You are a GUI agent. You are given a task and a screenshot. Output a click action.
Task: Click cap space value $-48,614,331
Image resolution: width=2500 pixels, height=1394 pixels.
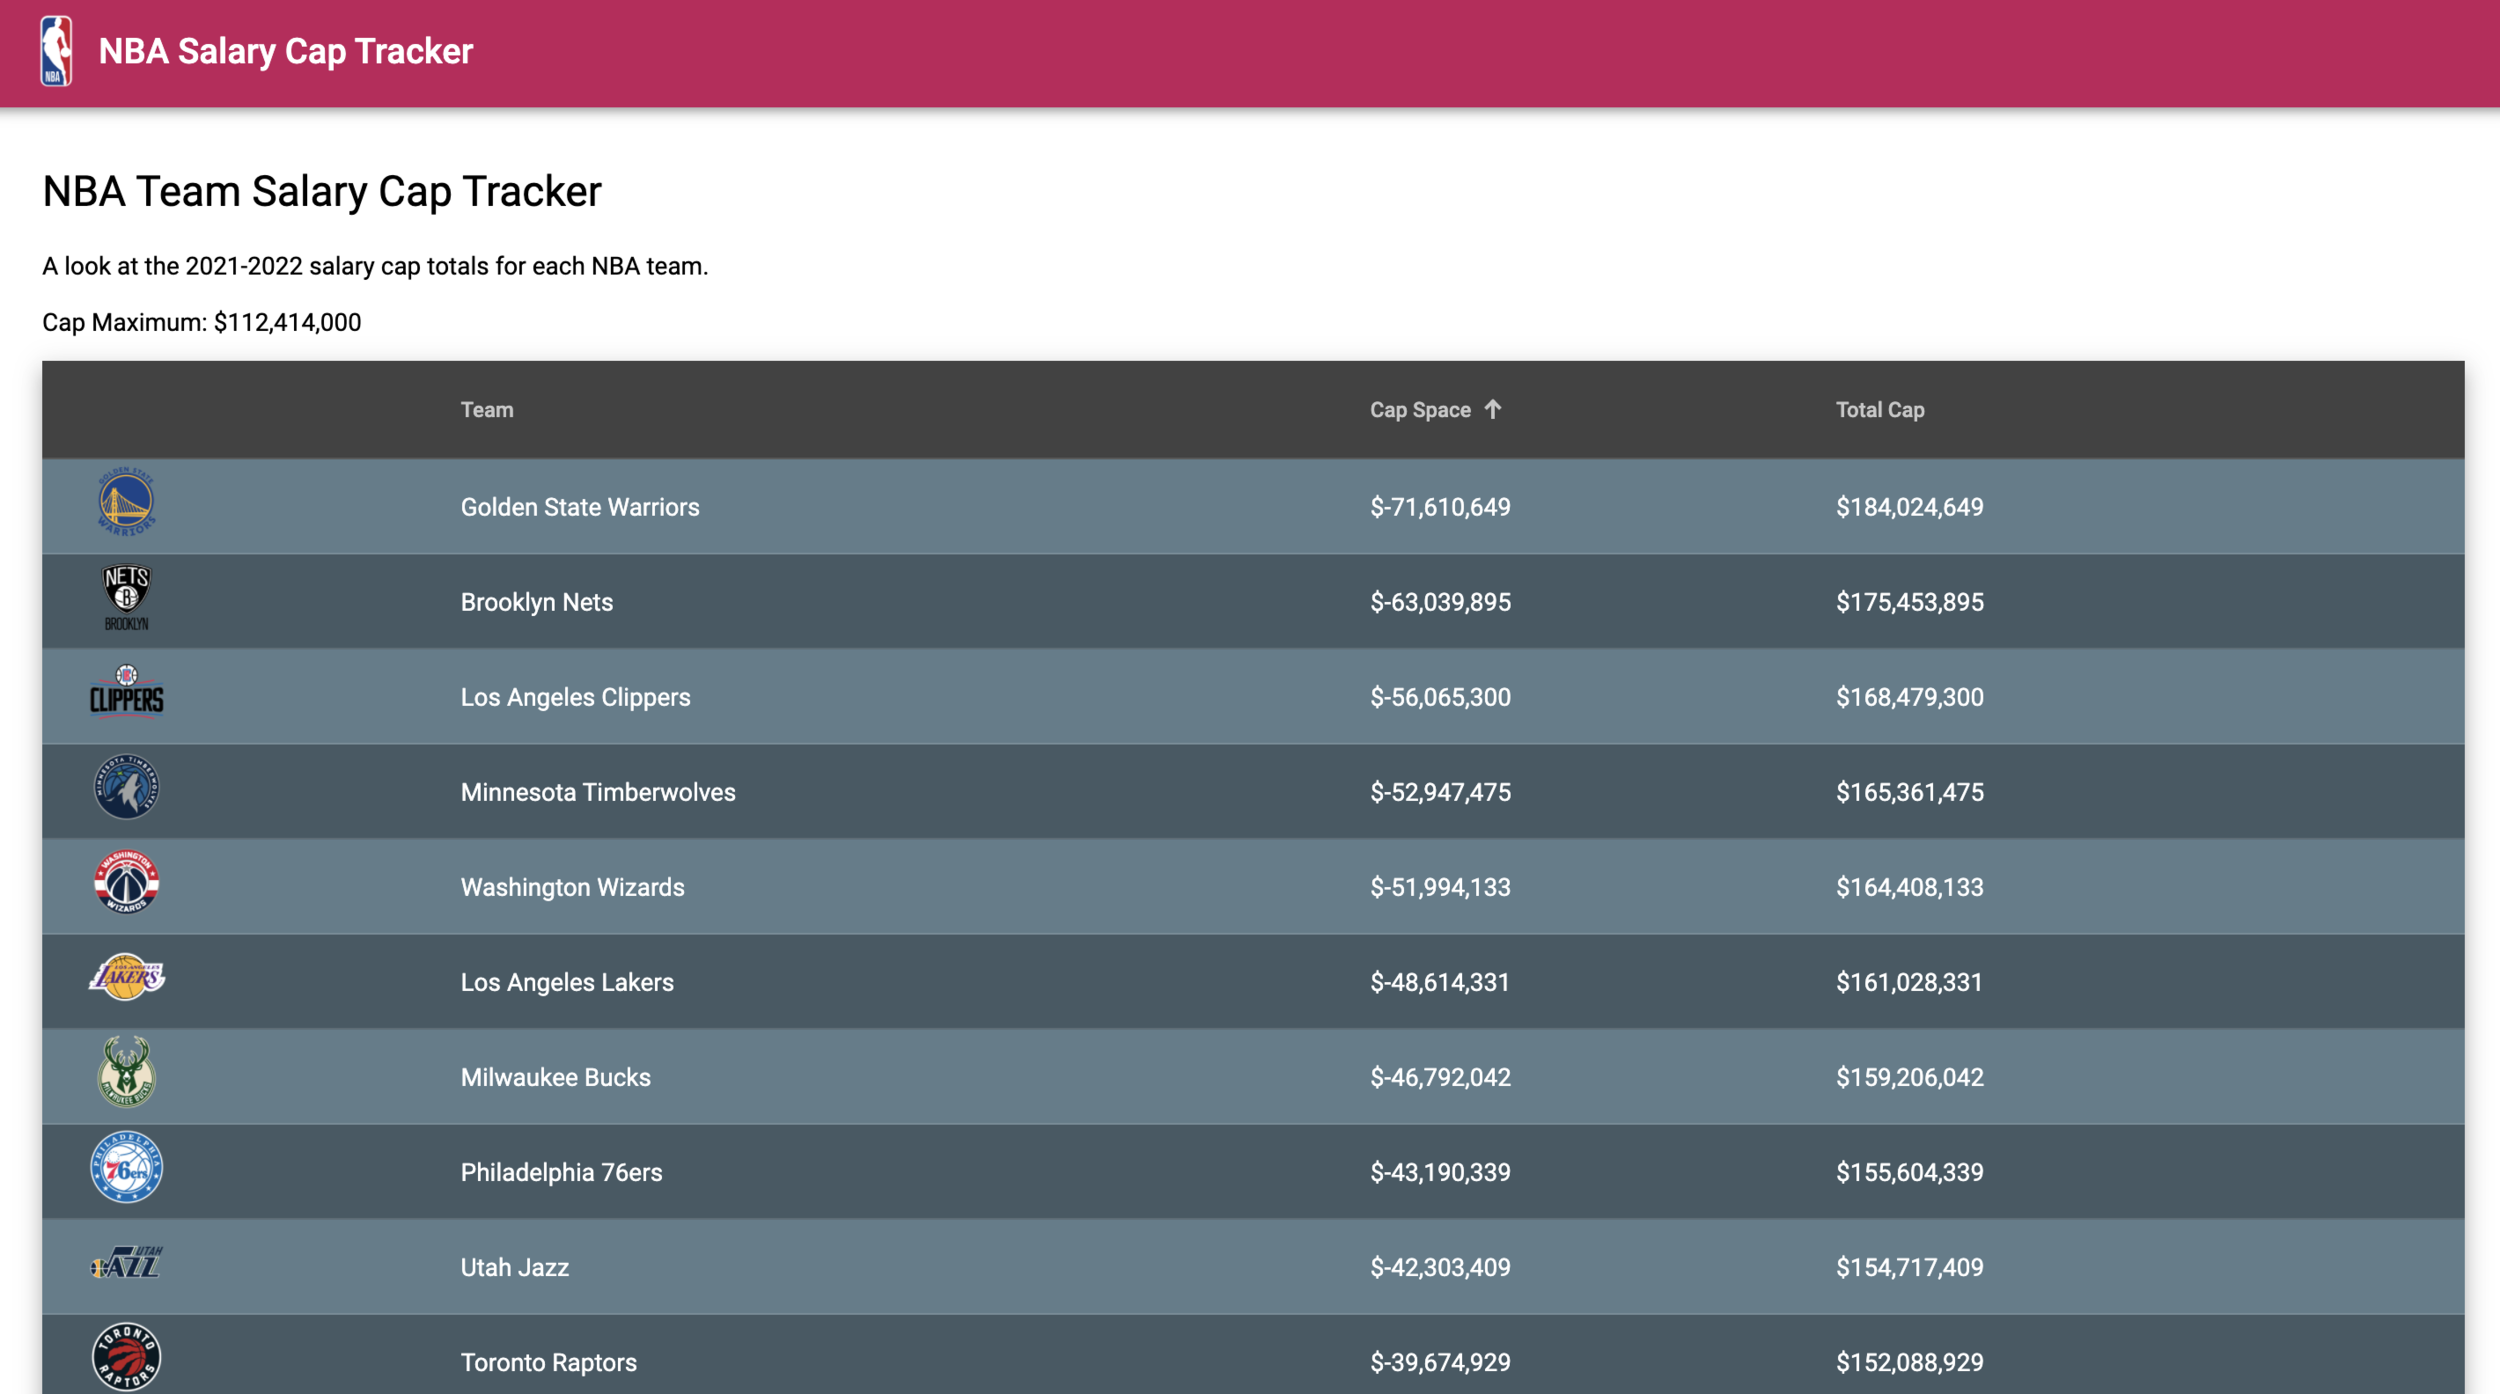coord(1439,982)
